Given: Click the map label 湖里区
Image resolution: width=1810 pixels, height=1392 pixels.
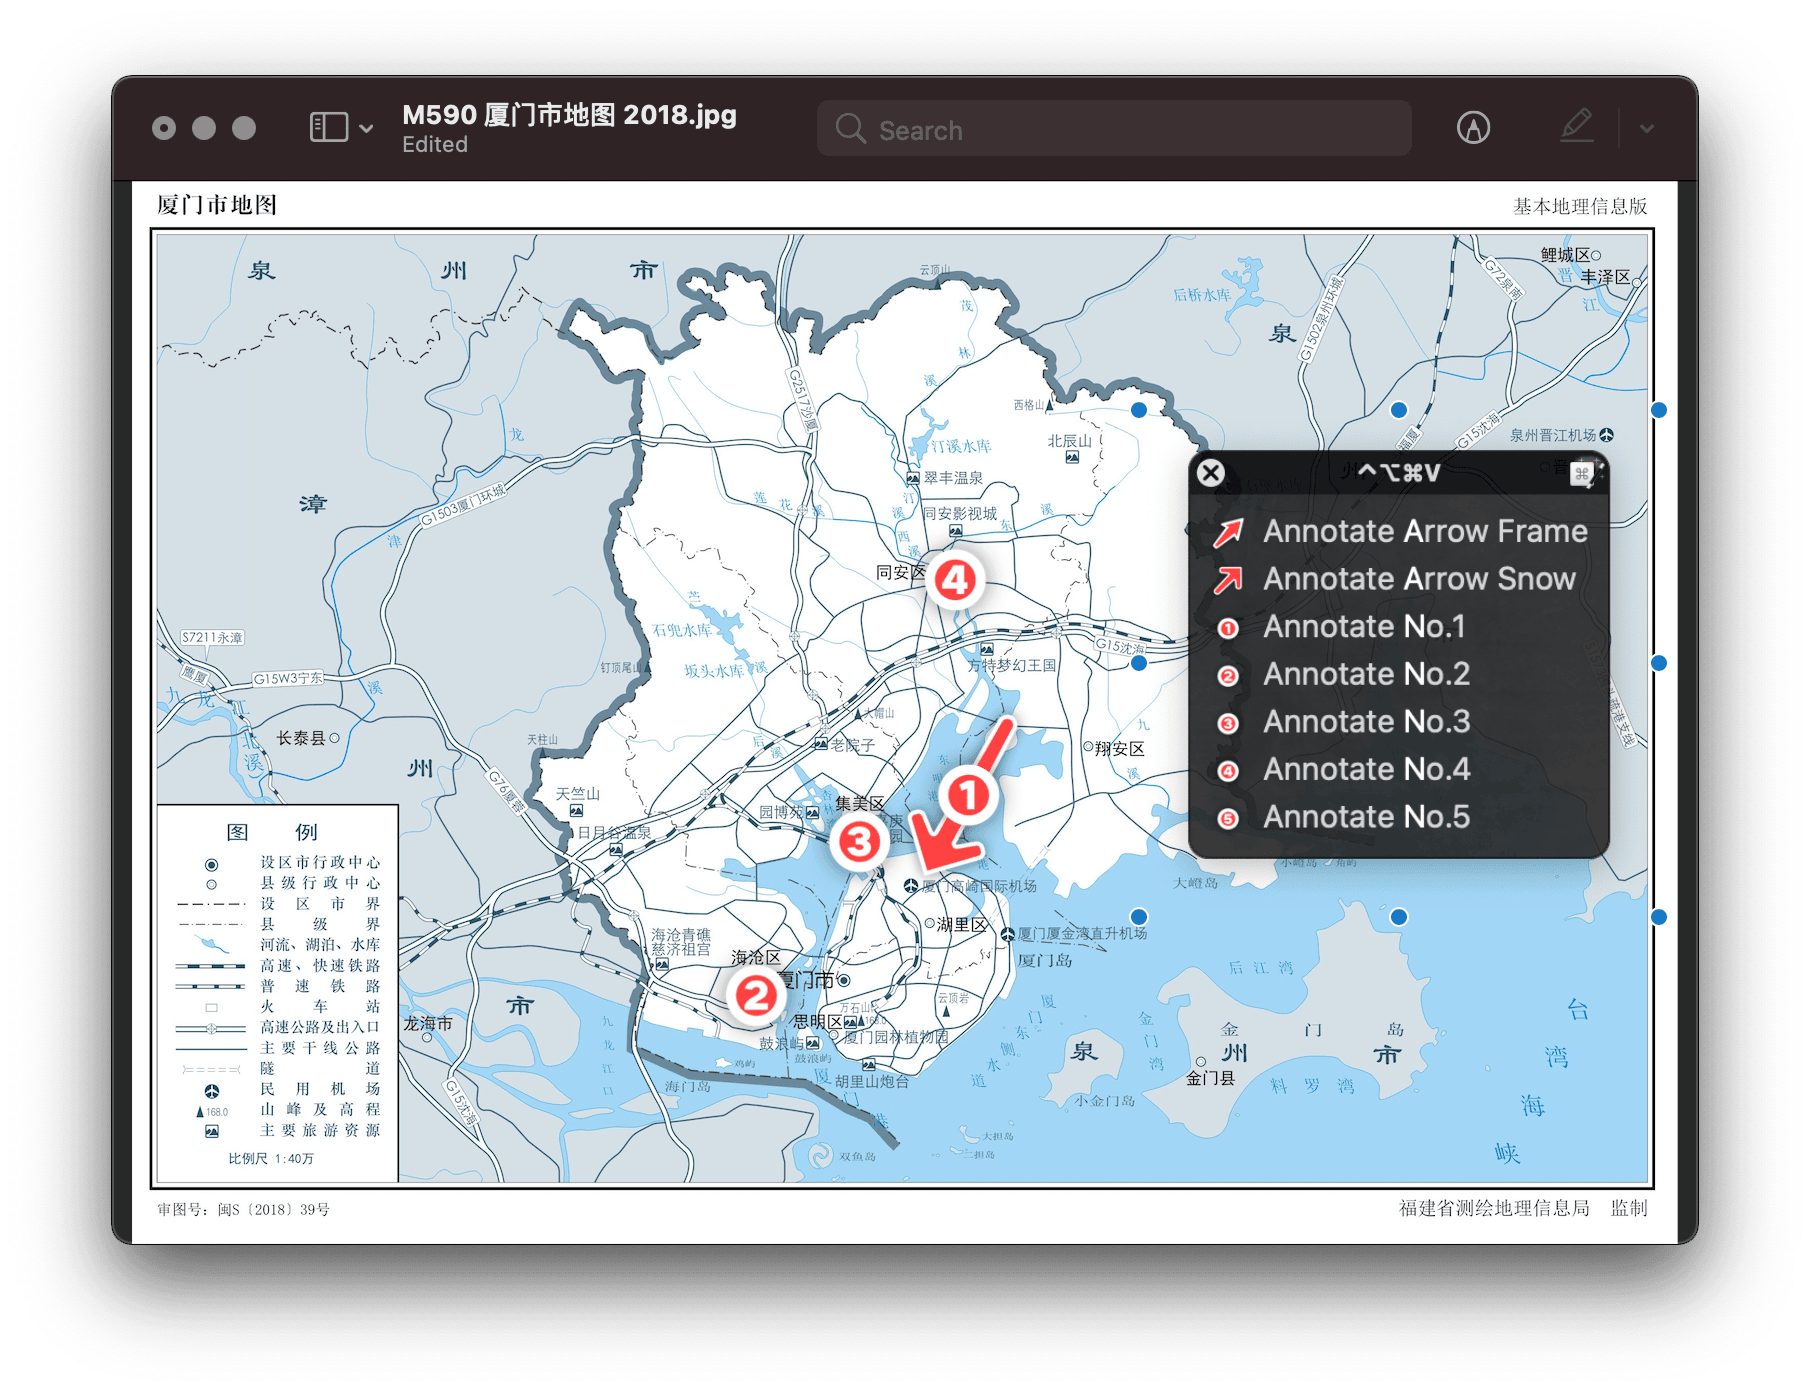Looking at the screenshot, I should (x=962, y=925).
